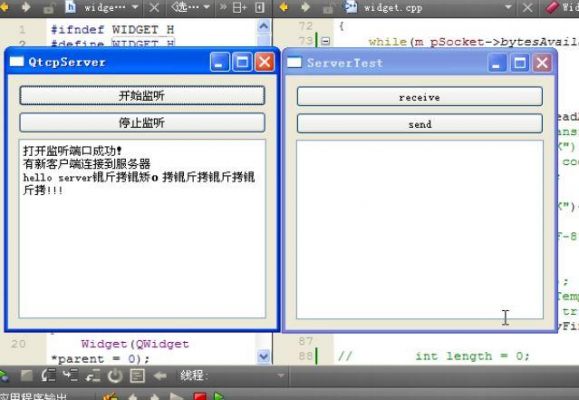Click the send button in ServerTest
The height and width of the screenshot is (400, 579).
pos(420,124)
